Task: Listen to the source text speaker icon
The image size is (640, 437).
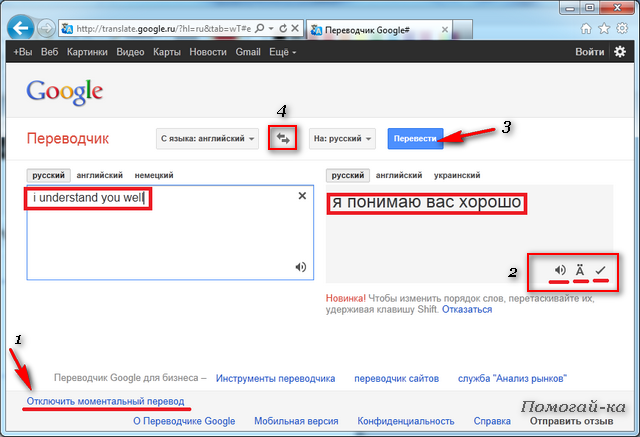Action: pyautogui.click(x=301, y=267)
